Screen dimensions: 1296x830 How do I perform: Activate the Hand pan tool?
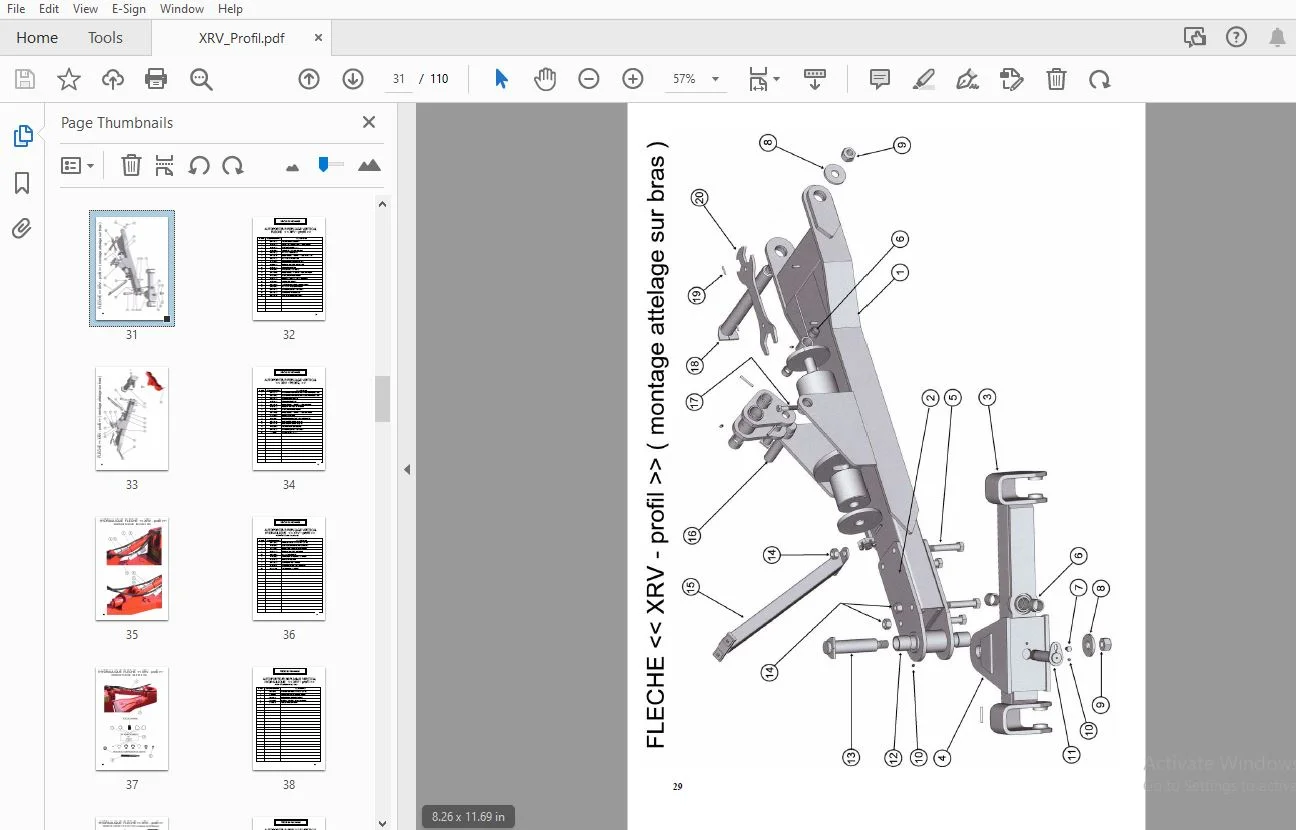coord(545,79)
